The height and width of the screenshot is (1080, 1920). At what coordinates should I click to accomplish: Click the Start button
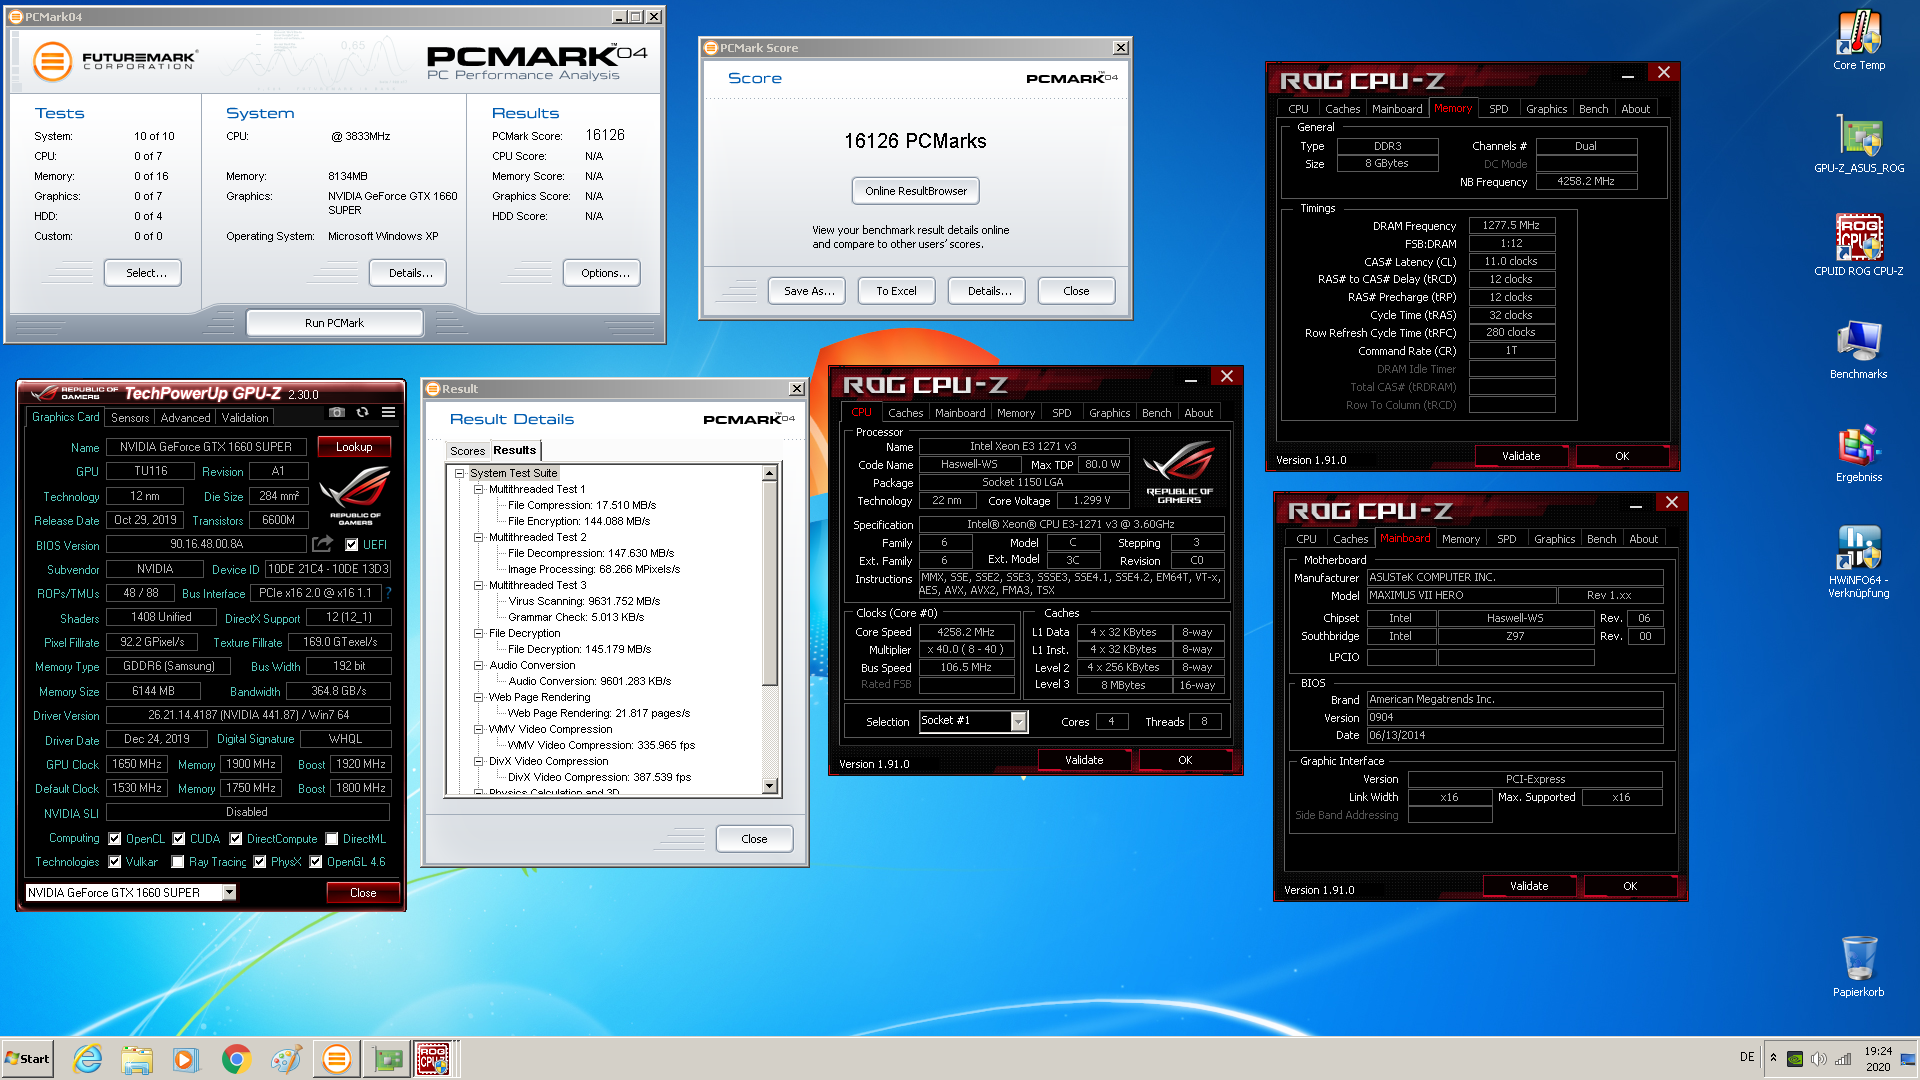(x=27, y=1059)
